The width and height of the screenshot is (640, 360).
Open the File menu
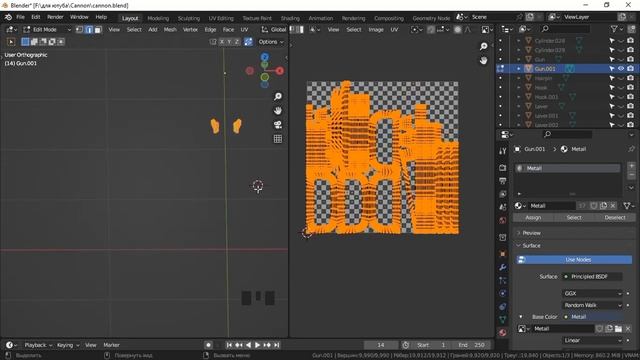(x=20, y=17)
